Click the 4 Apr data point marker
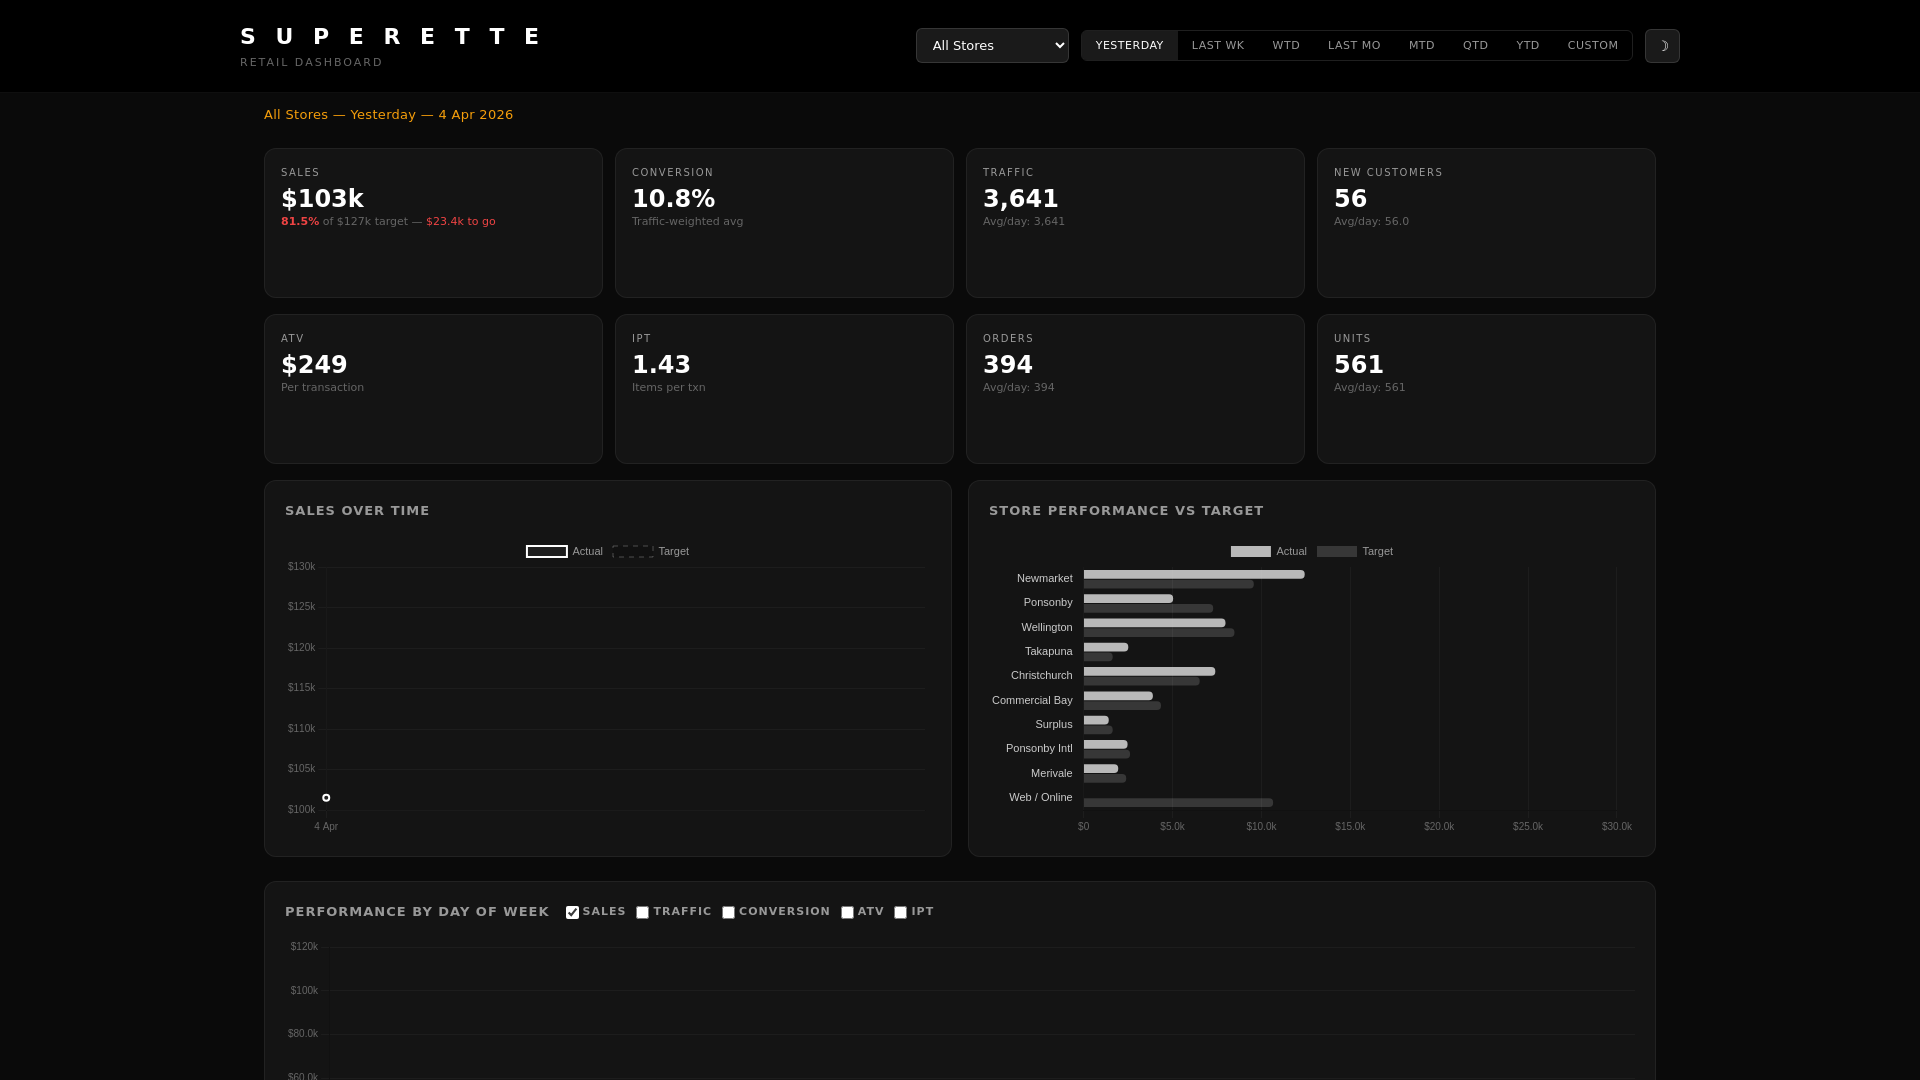The height and width of the screenshot is (1080, 1920). click(x=326, y=798)
